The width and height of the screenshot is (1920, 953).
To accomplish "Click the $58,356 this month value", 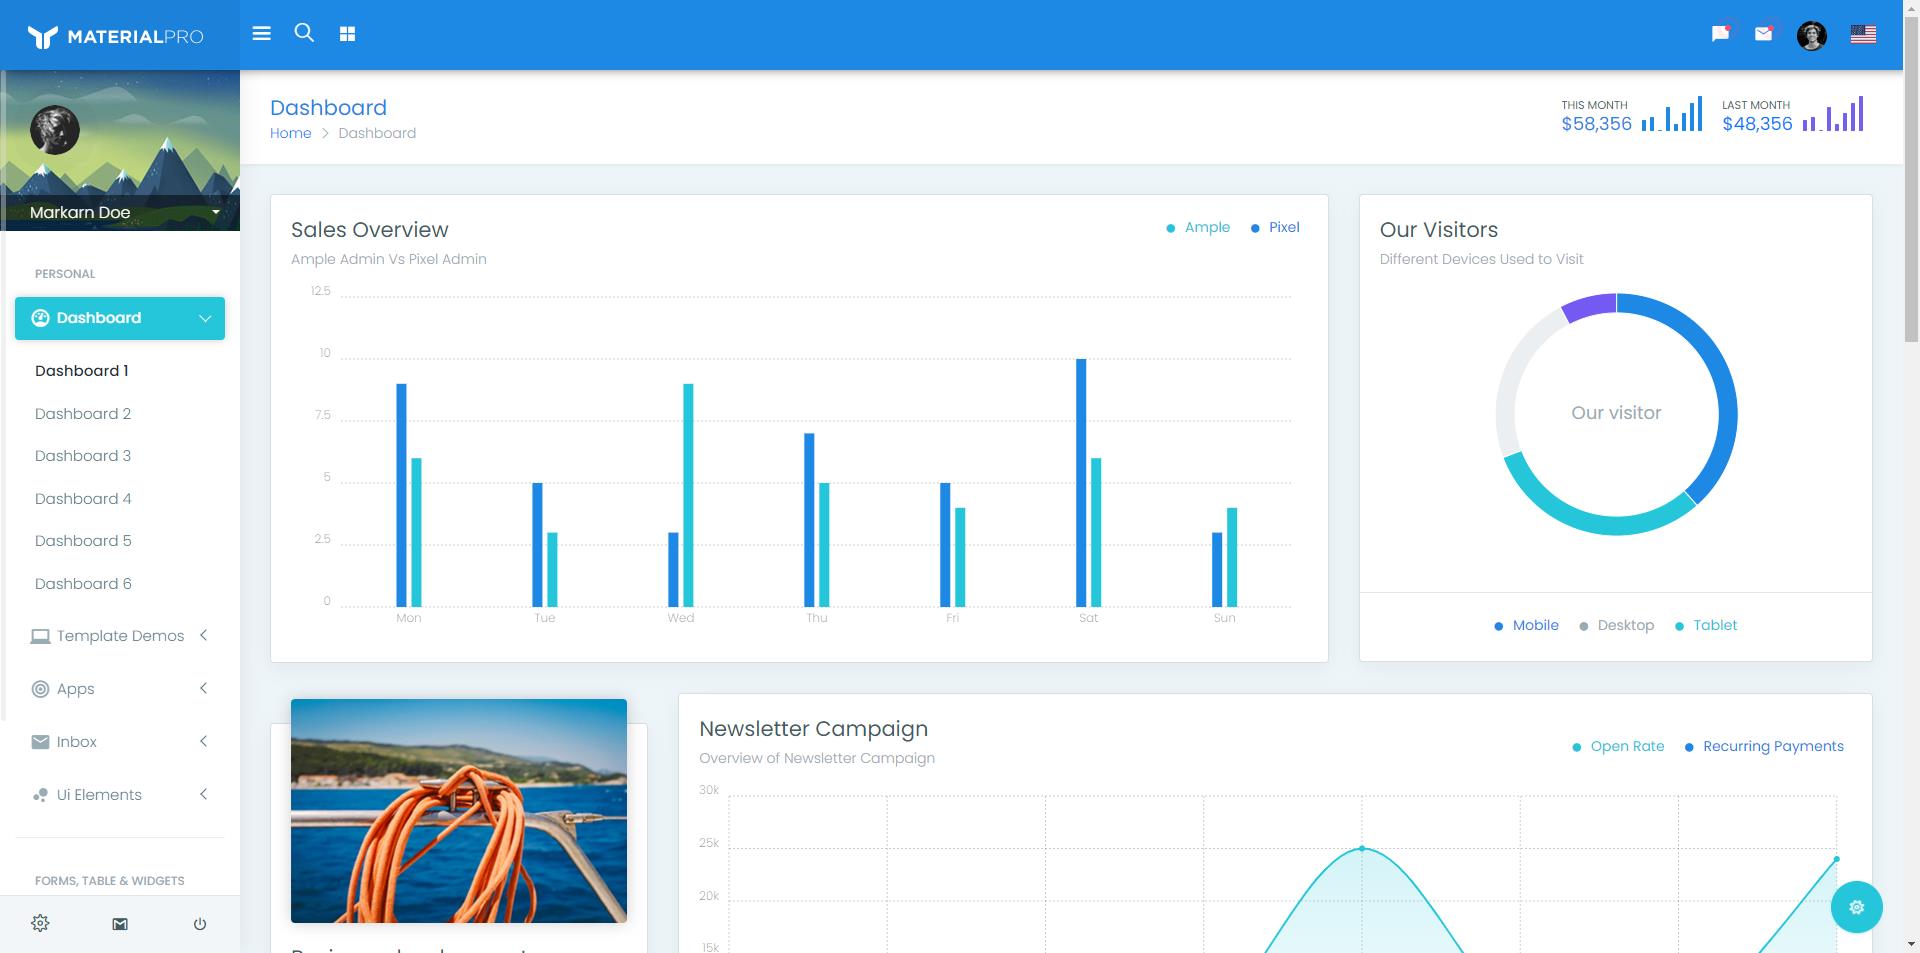I will tap(1597, 124).
